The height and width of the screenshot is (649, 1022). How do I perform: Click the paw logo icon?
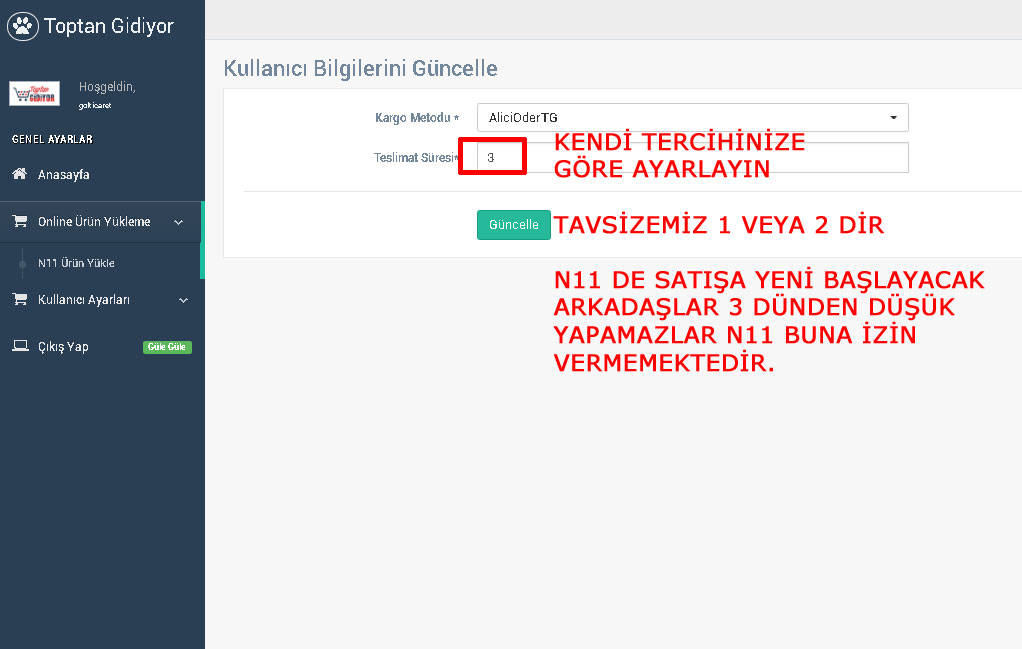point(22,26)
